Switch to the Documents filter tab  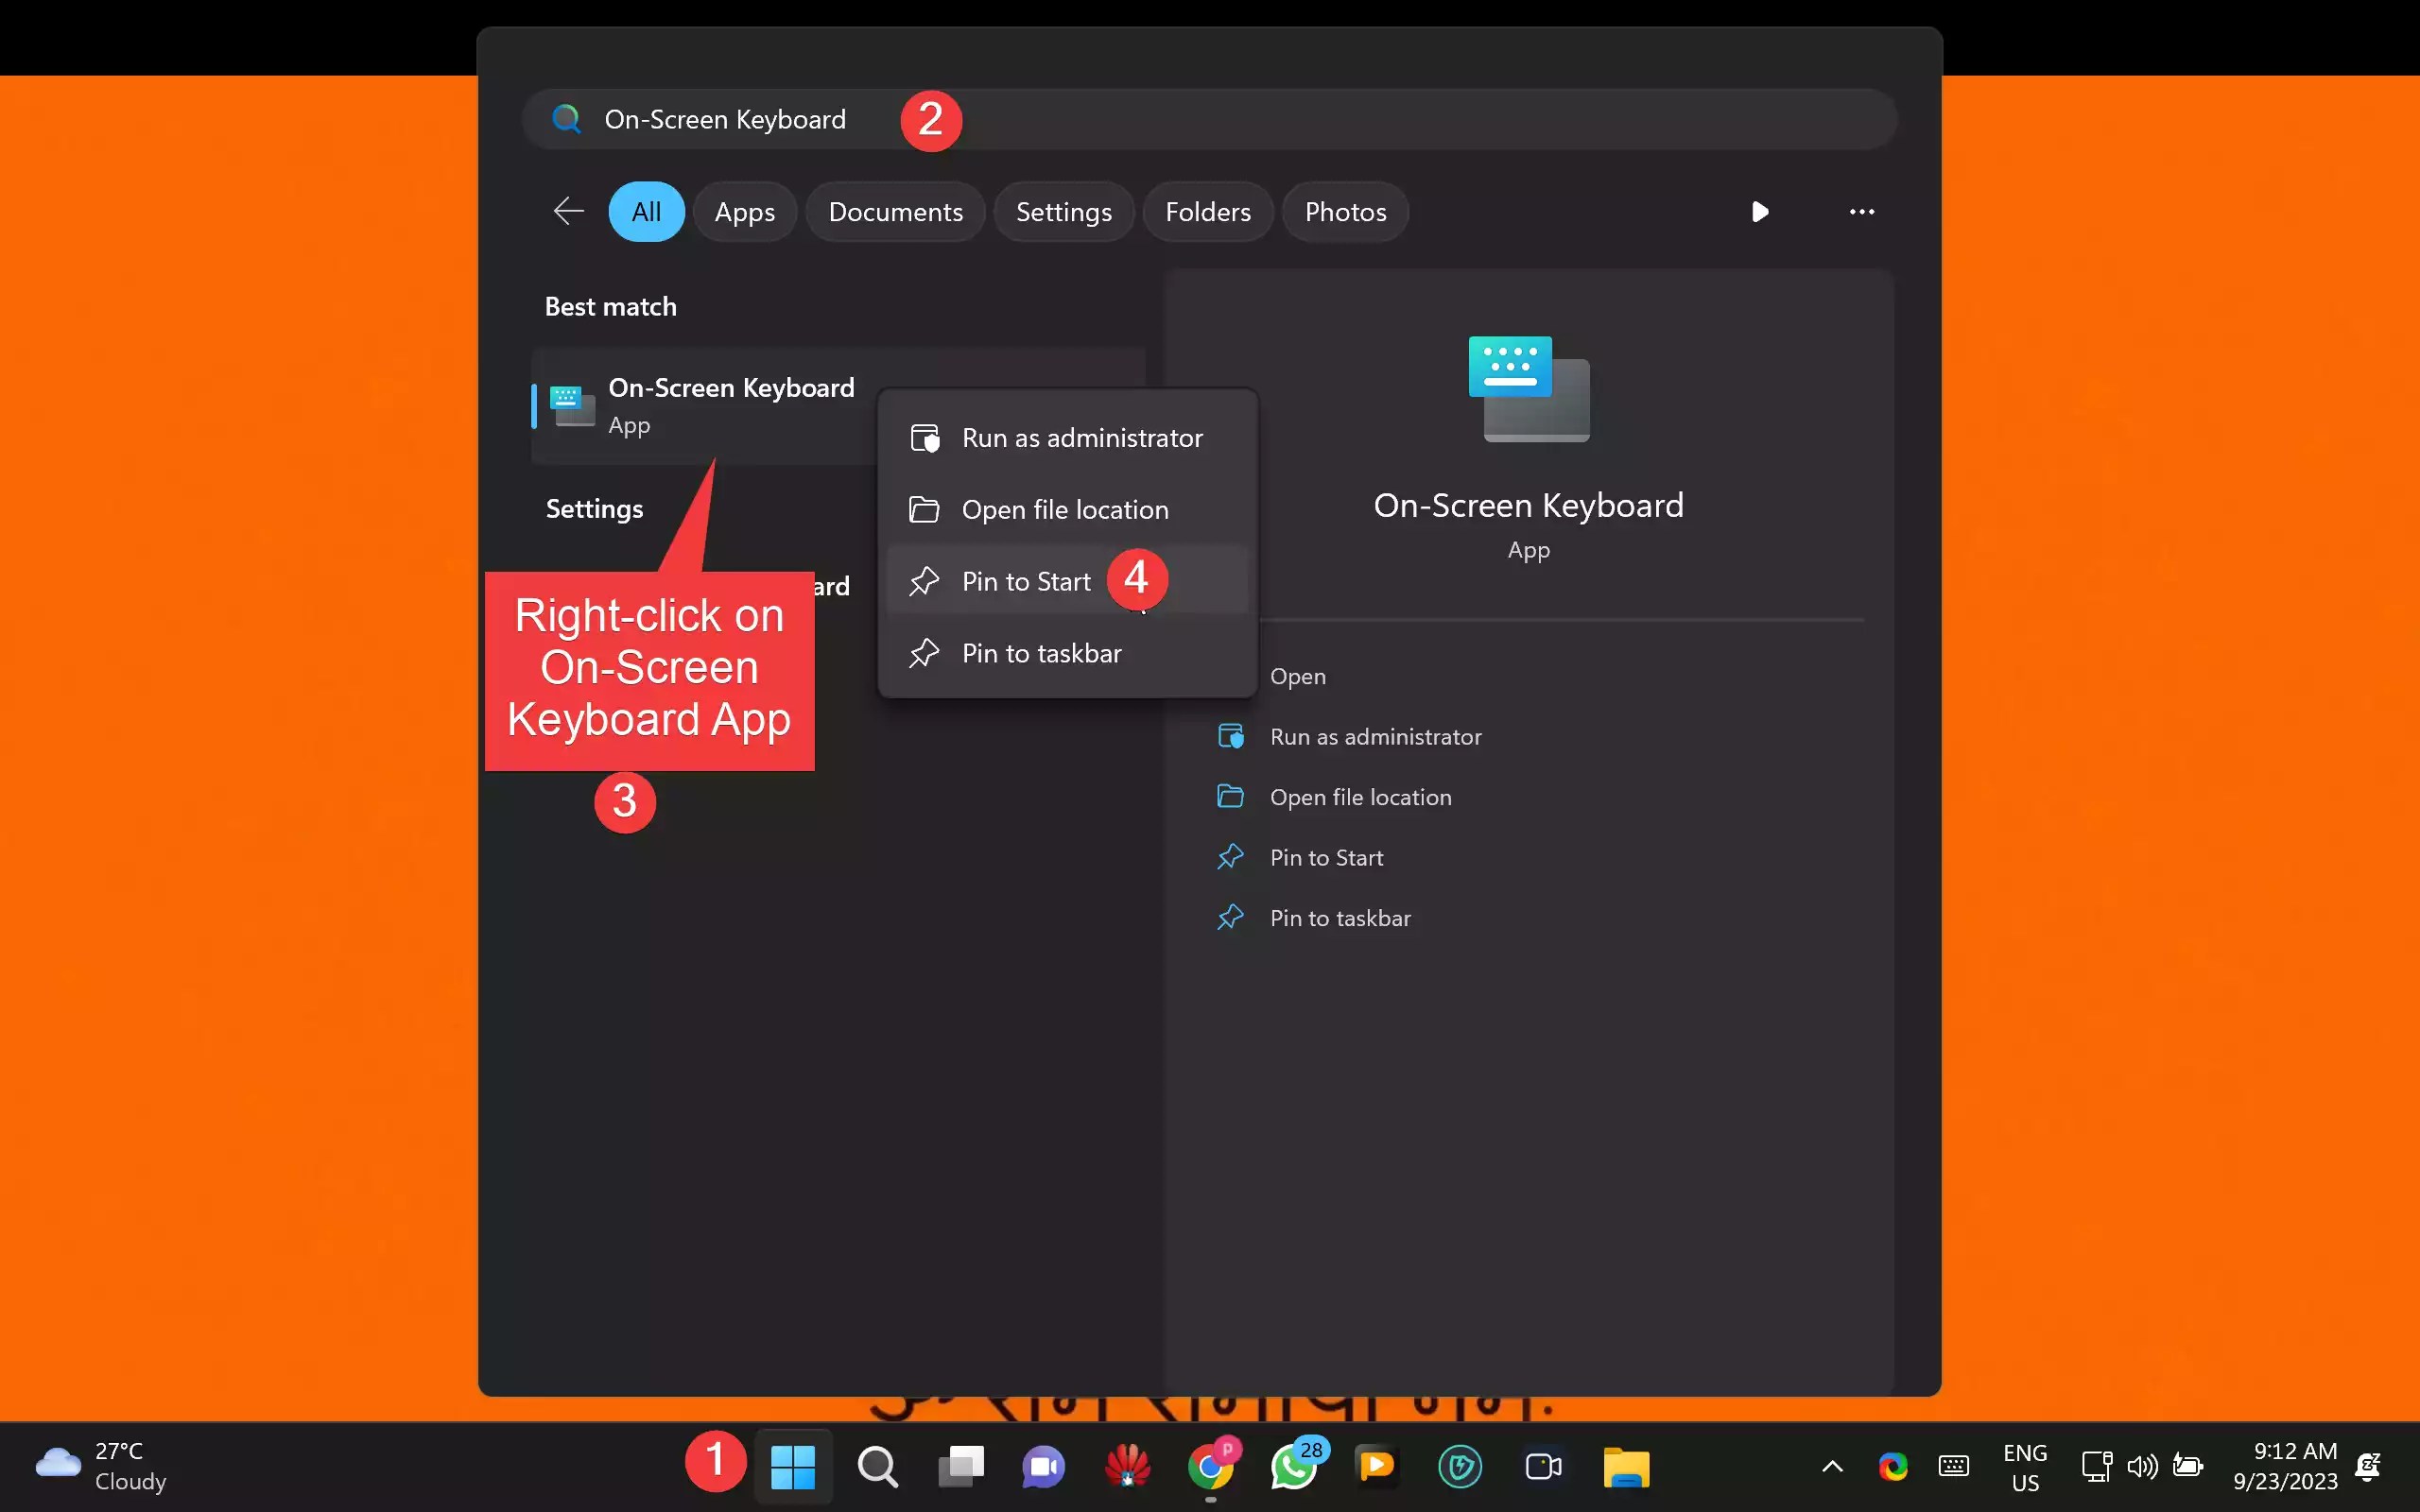[894, 211]
